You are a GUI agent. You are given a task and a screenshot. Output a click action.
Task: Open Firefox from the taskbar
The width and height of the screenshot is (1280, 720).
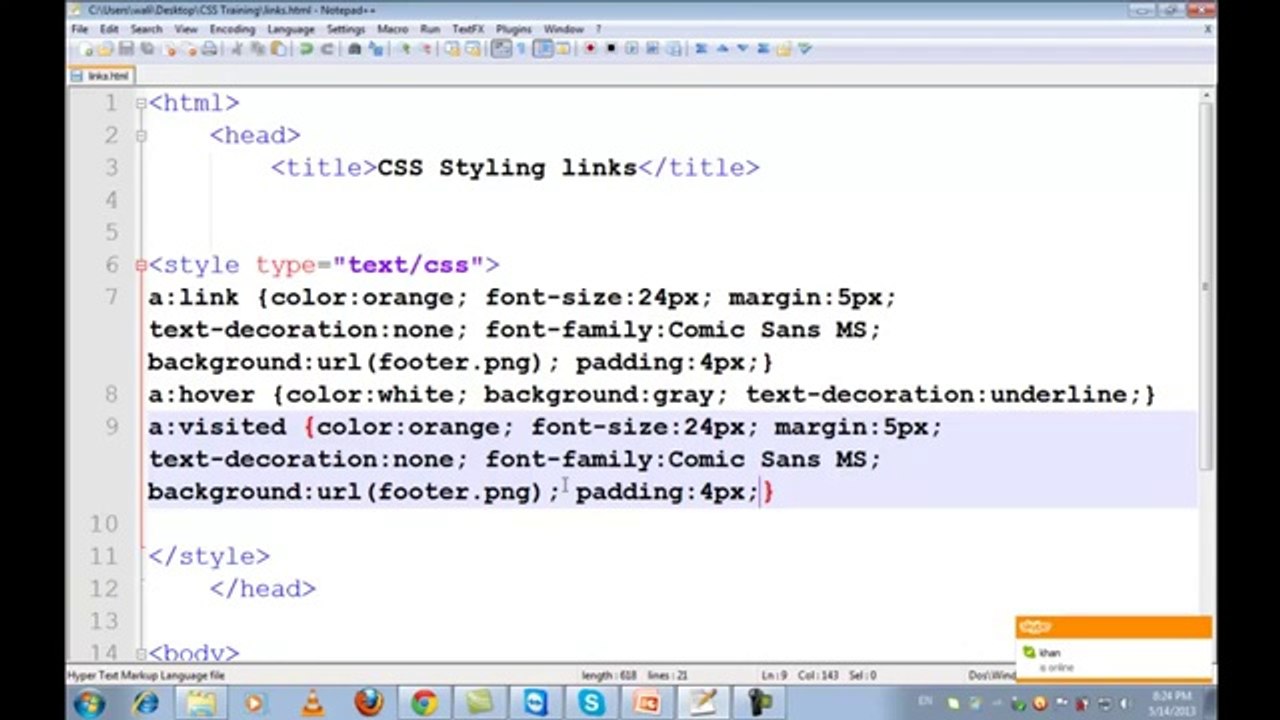pos(369,702)
